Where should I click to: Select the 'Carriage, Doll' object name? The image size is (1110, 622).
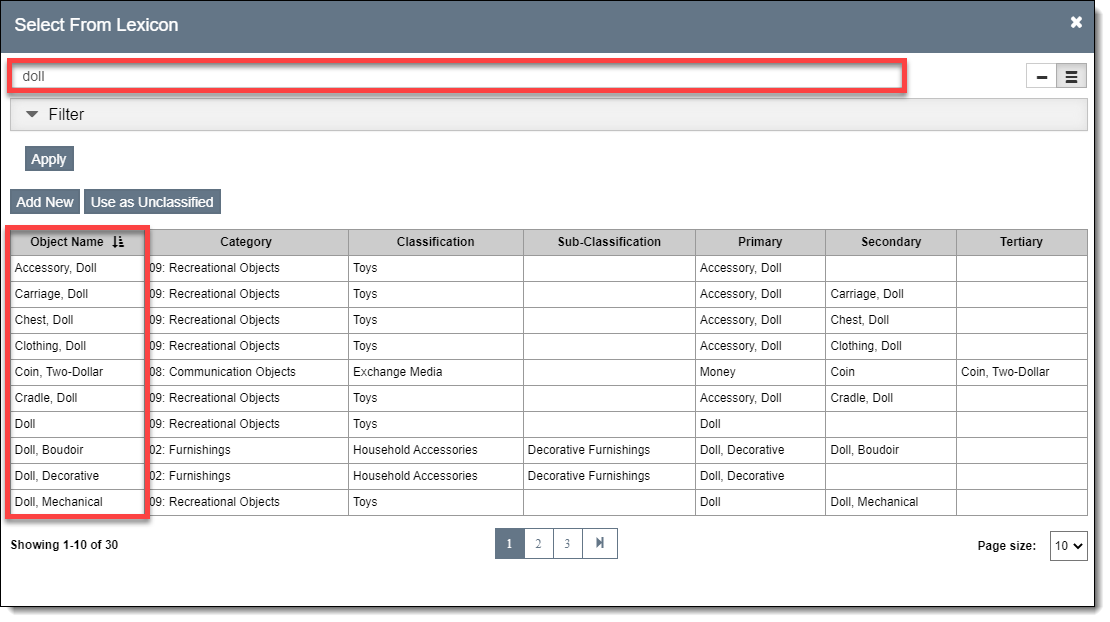click(51, 294)
